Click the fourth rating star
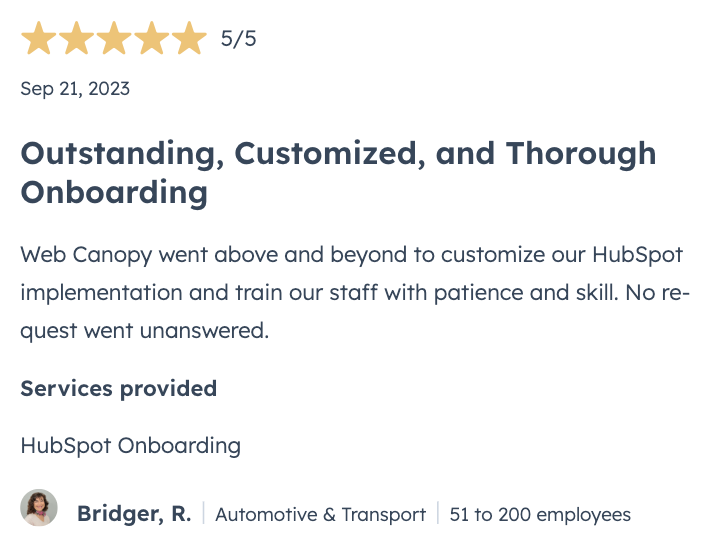 tap(152, 38)
